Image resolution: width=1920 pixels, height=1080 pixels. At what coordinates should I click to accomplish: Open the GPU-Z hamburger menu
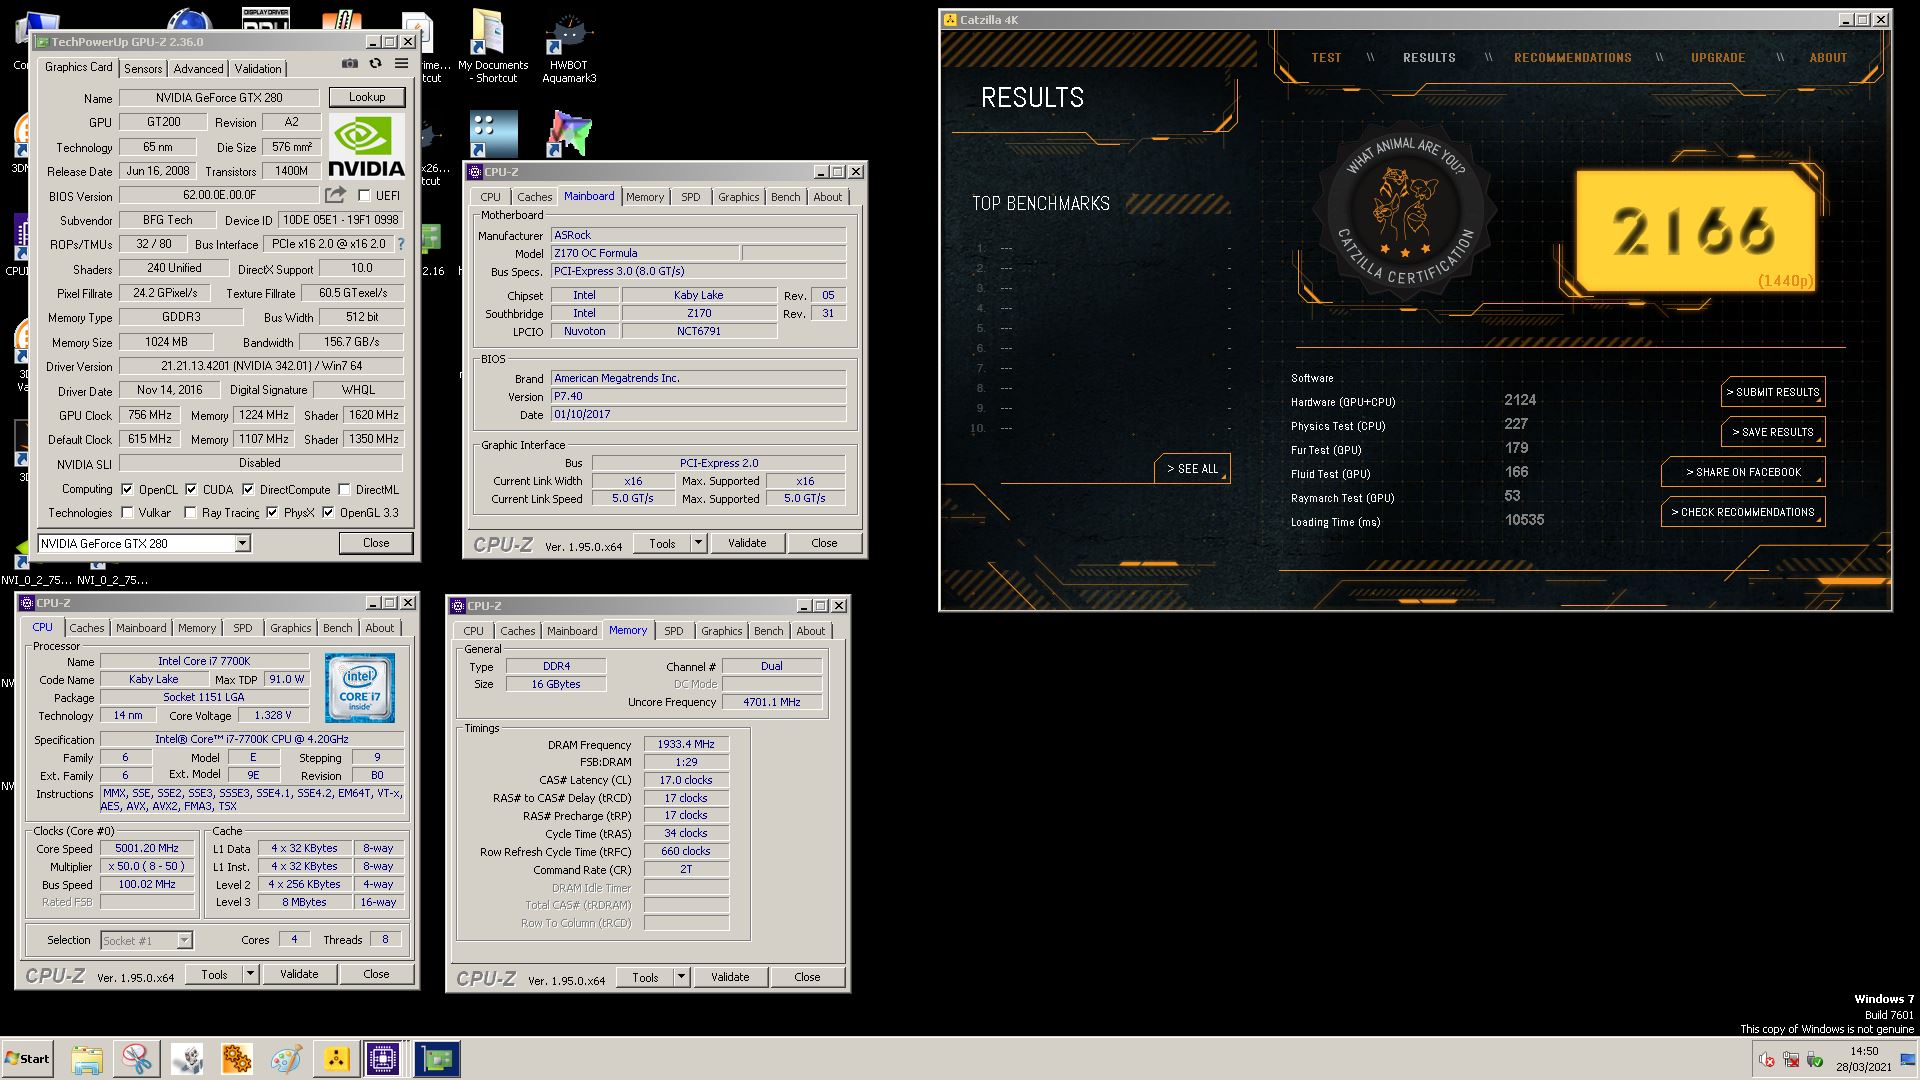click(x=401, y=64)
